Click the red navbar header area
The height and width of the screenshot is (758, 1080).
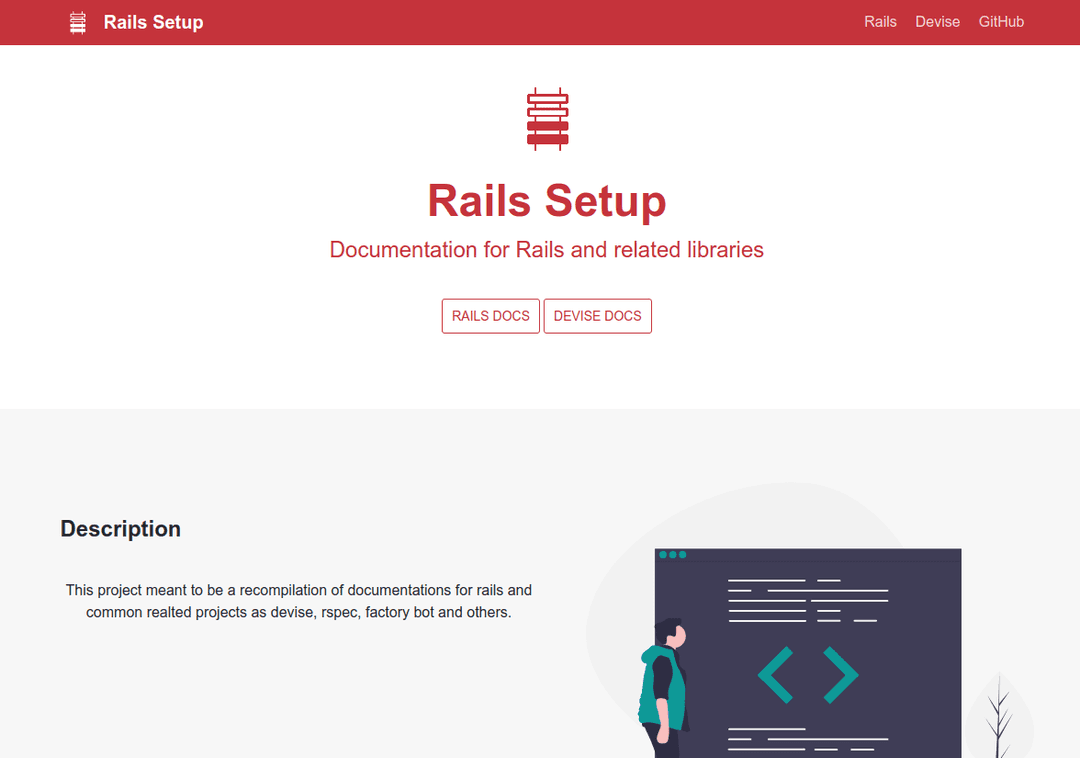point(500,21)
